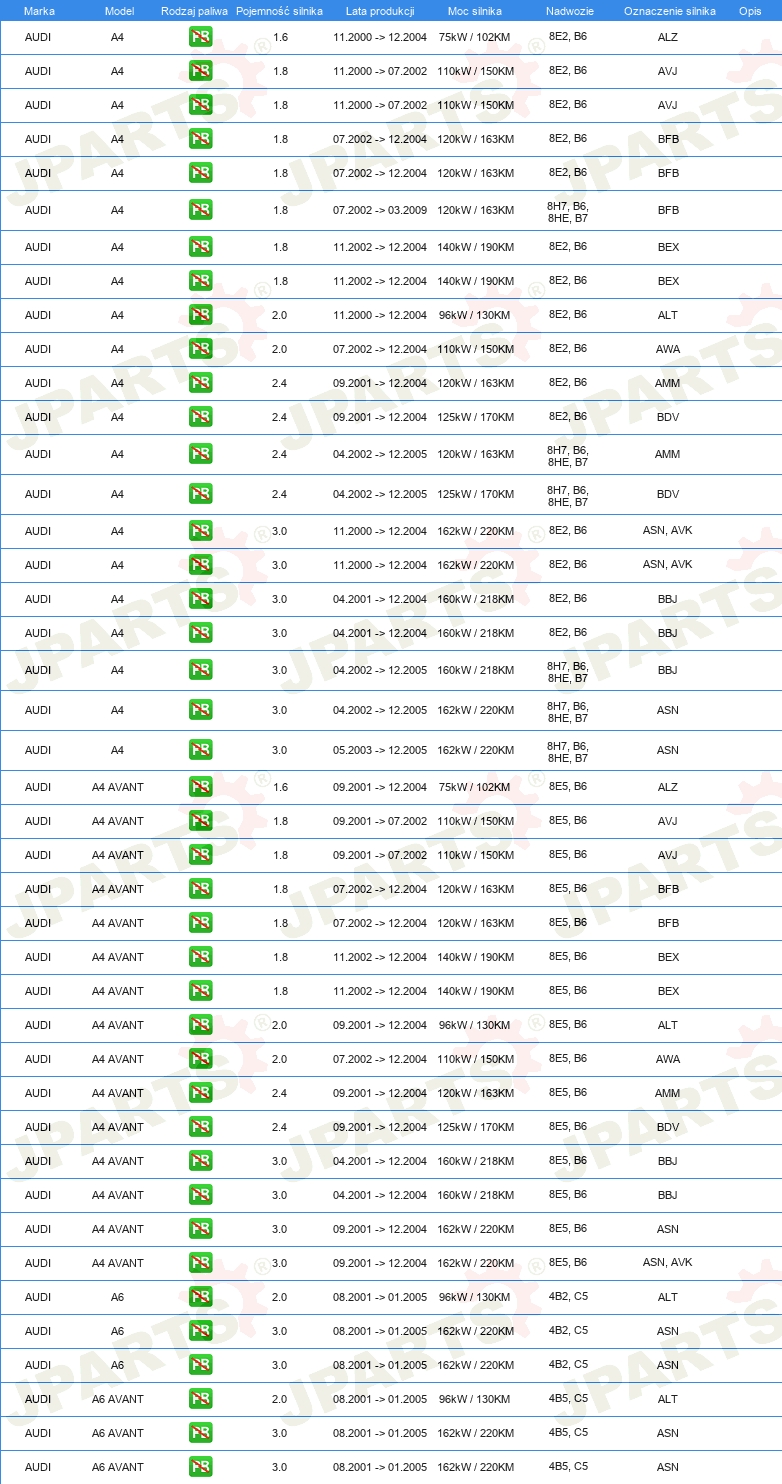Click engine code 'AWA' in the A4 AVANT row
Image resolution: width=782 pixels, height=1484 pixels.
point(668,1059)
